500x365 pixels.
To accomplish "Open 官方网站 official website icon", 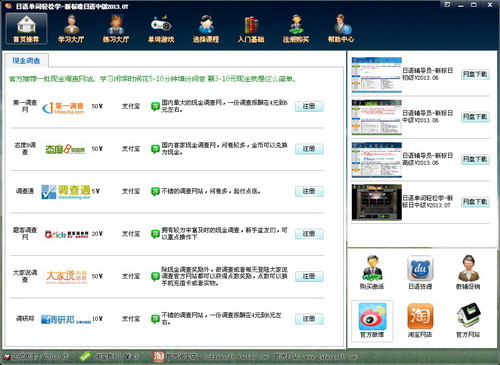I will click(468, 320).
